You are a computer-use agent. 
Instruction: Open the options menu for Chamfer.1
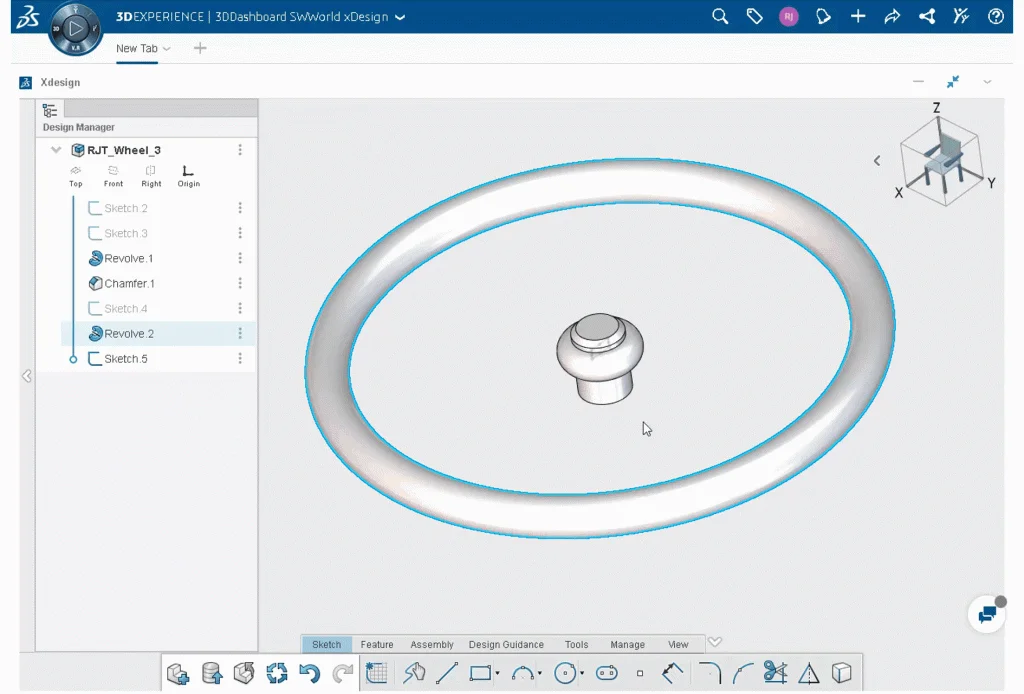240,283
